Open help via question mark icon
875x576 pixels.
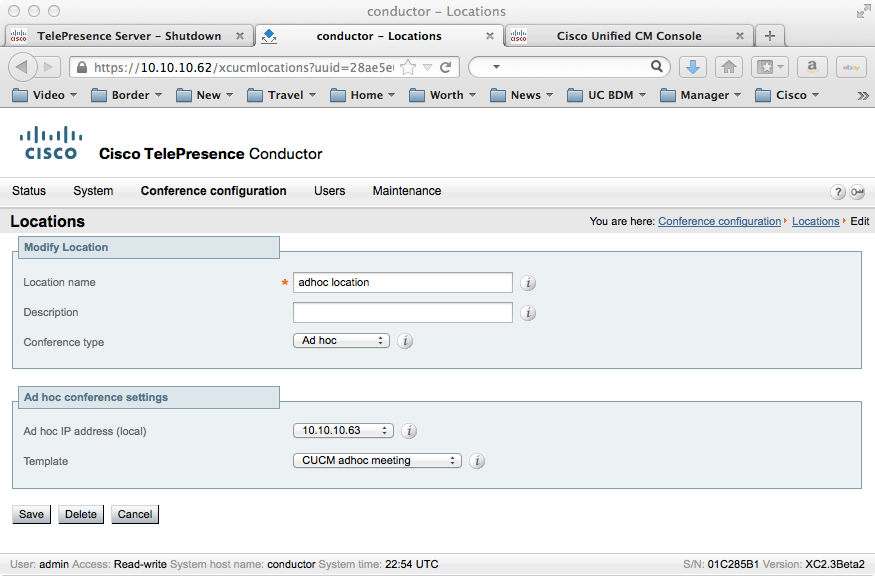pyautogui.click(x=837, y=192)
